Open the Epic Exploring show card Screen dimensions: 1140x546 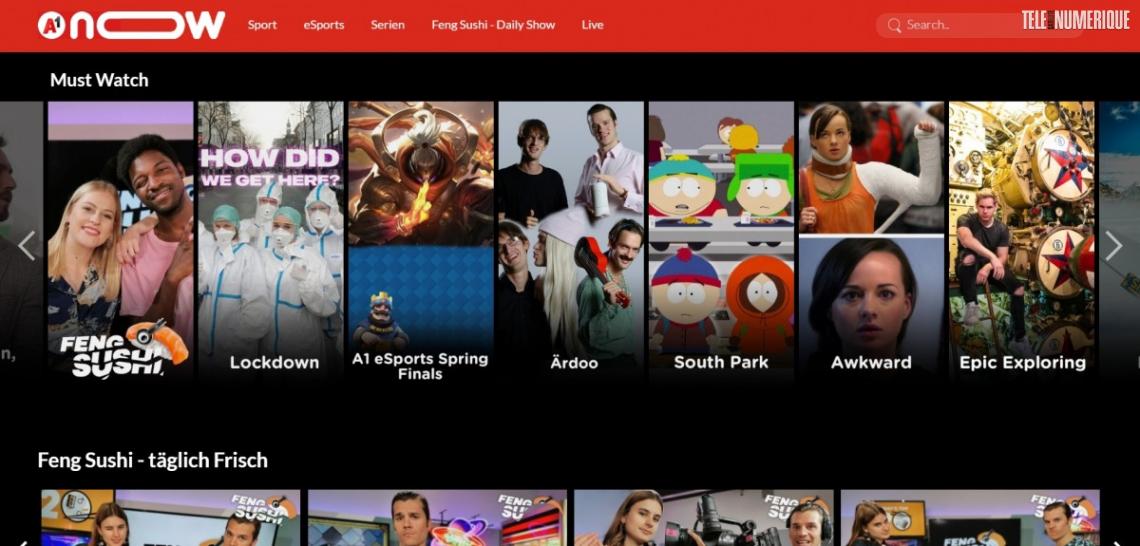[1021, 241]
